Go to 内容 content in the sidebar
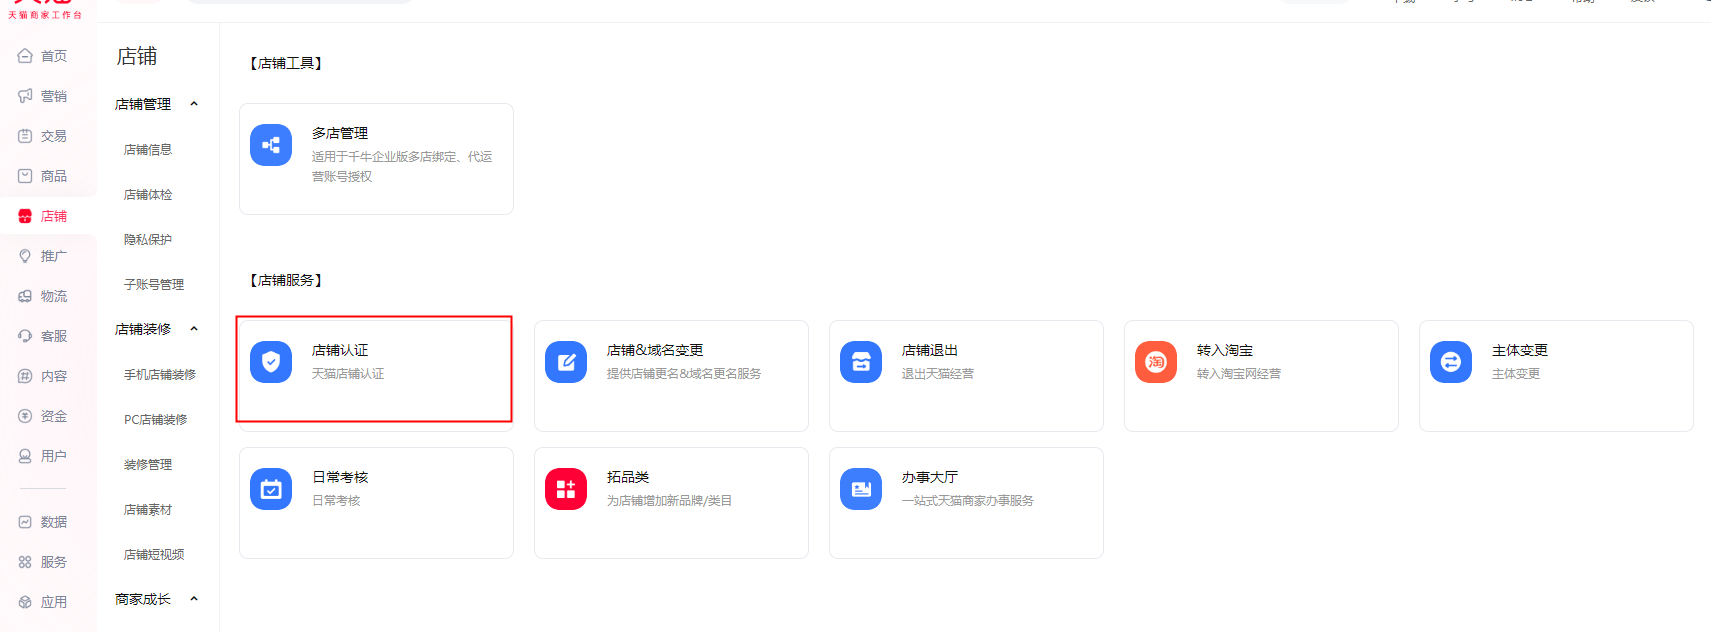Viewport: 1711px width, 632px height. 43,376
